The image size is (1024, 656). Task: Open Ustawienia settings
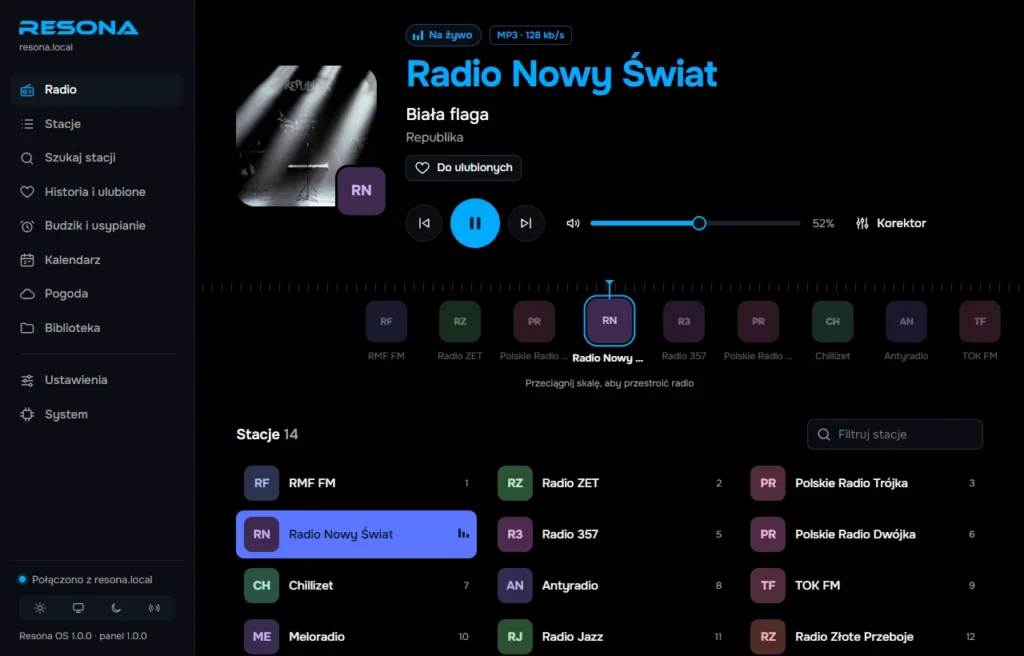[x=97, y=380]
